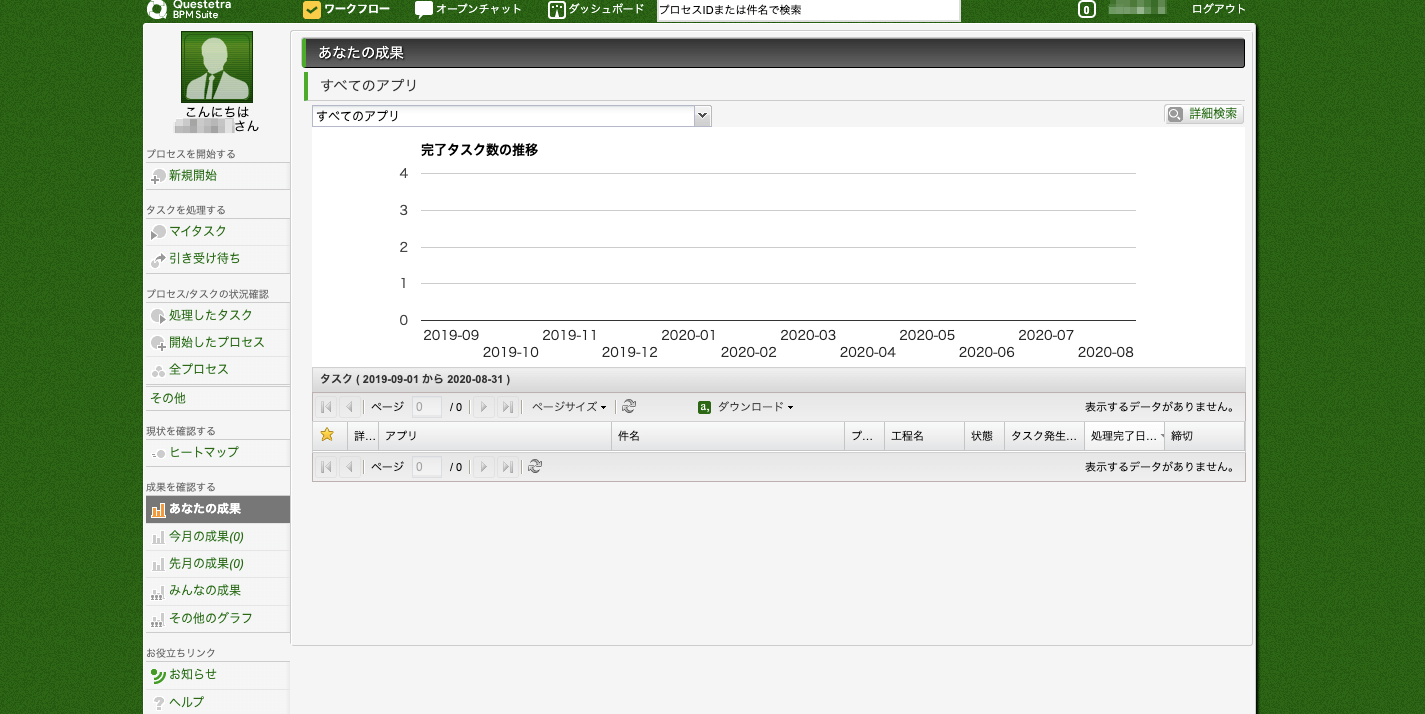Select ワークフロー in the top menu
The height and width of the screenshot is (714, 1425).
point(346,10)
